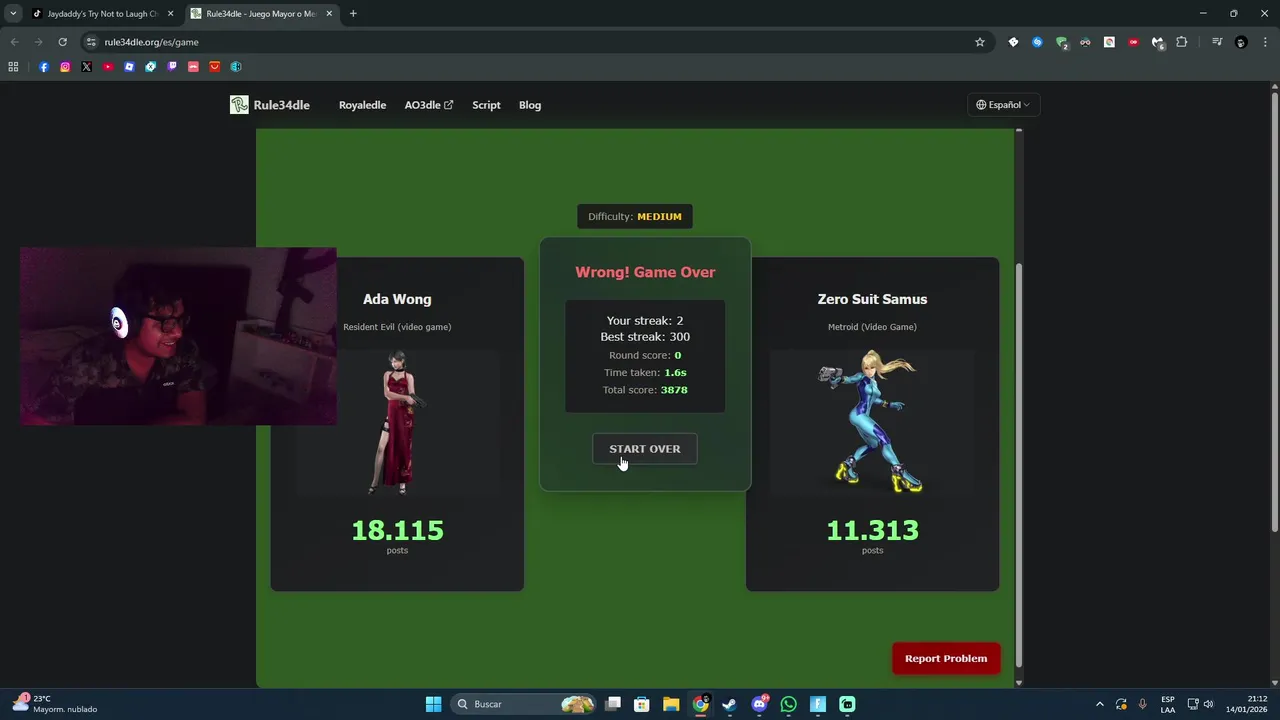Screen dimensions: 1280x720
Task: Click the 'Wrong! Game Over' heading
Action: click(645, 272)
